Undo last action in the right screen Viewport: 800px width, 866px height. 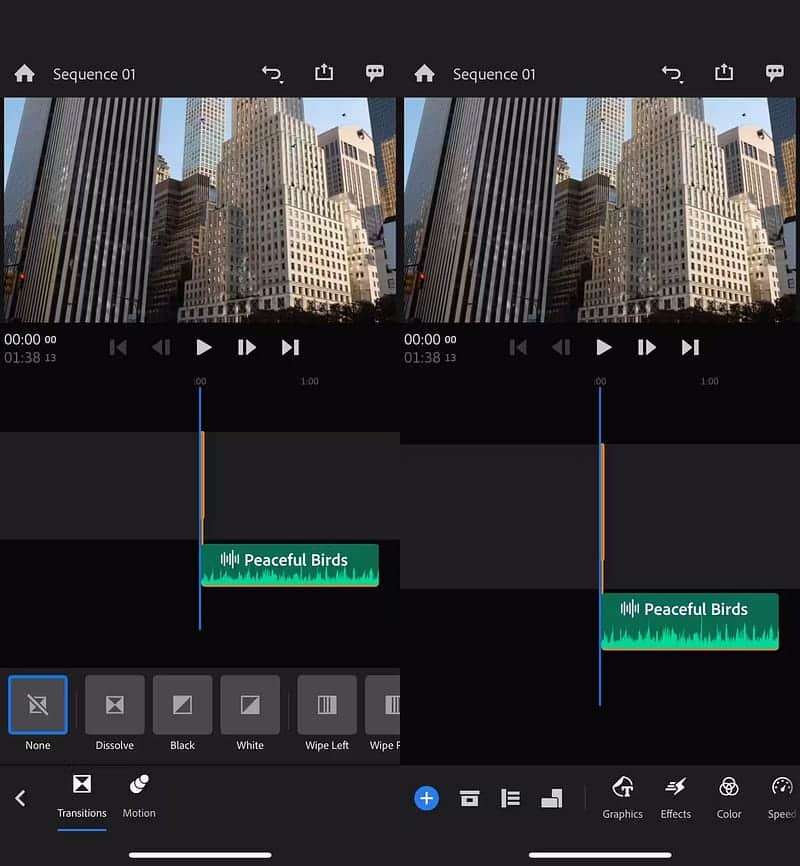click(672, 73)
